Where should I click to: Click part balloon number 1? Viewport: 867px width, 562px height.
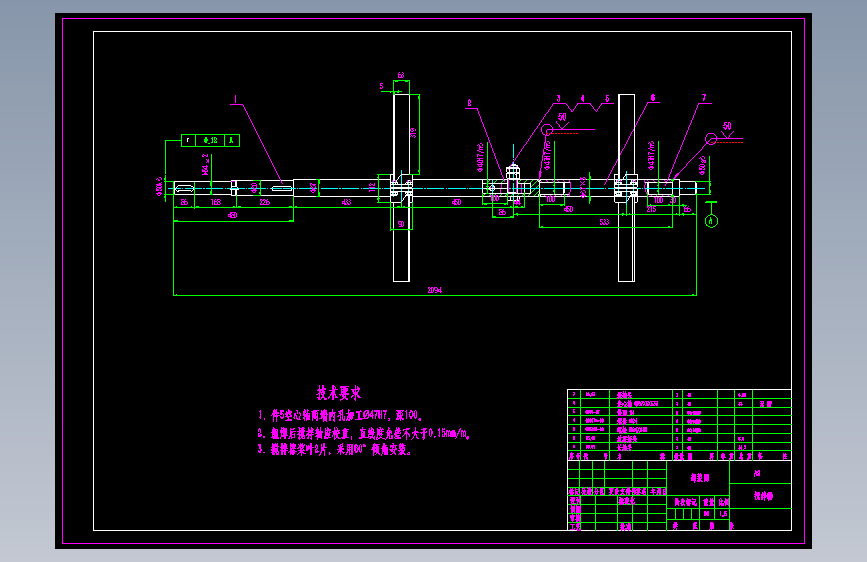click(x=236, y=100)
